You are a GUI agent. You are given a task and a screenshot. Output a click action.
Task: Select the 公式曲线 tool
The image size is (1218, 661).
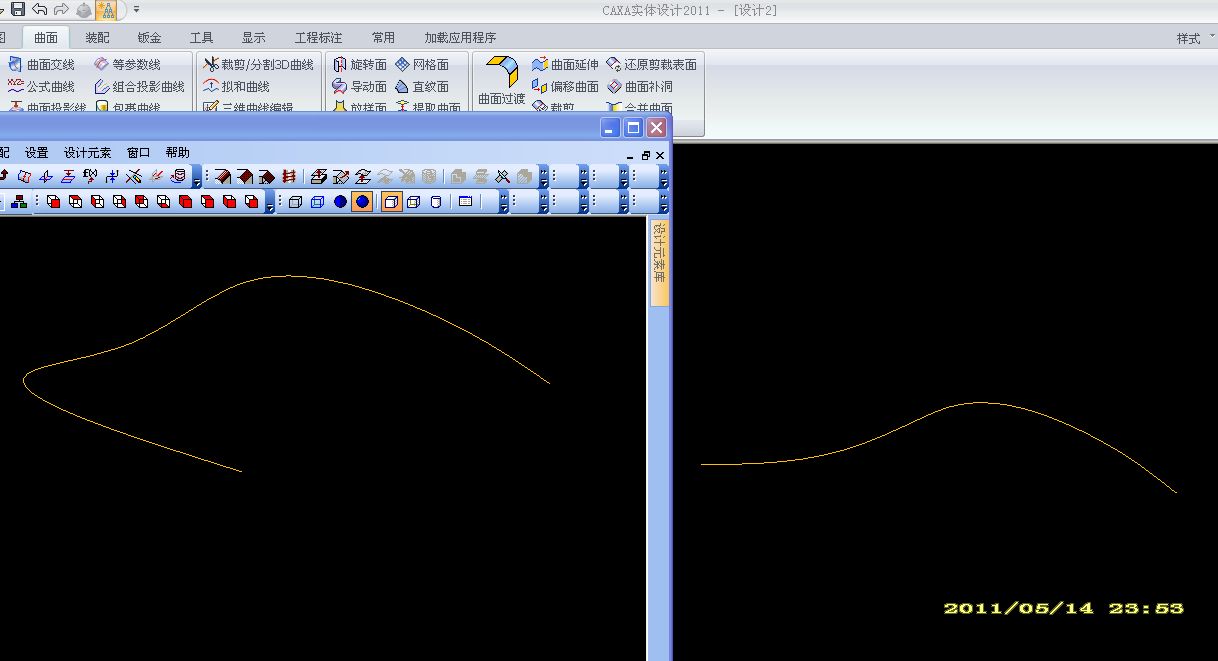(x=42, y=86)
